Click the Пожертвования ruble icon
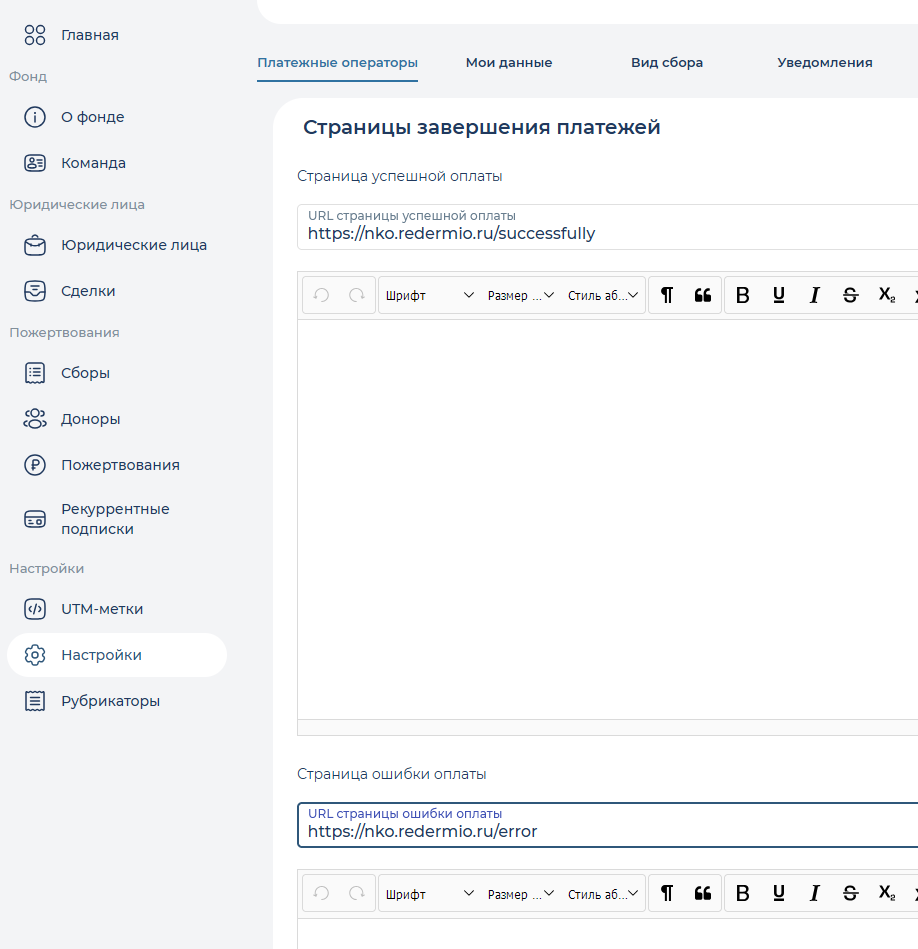Viewport: 918px width, 949px height. [x=34, y=465]
